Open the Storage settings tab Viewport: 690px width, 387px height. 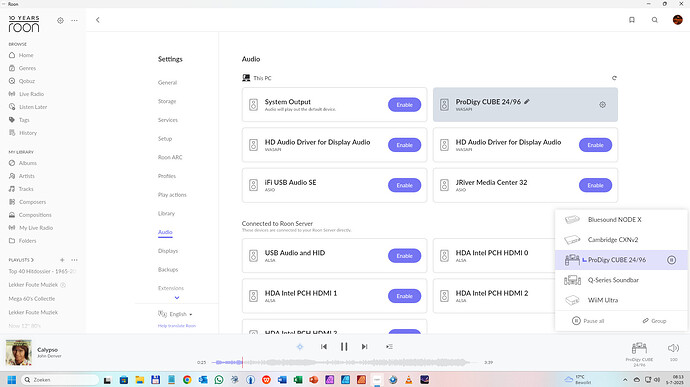(x=167, y=101)
